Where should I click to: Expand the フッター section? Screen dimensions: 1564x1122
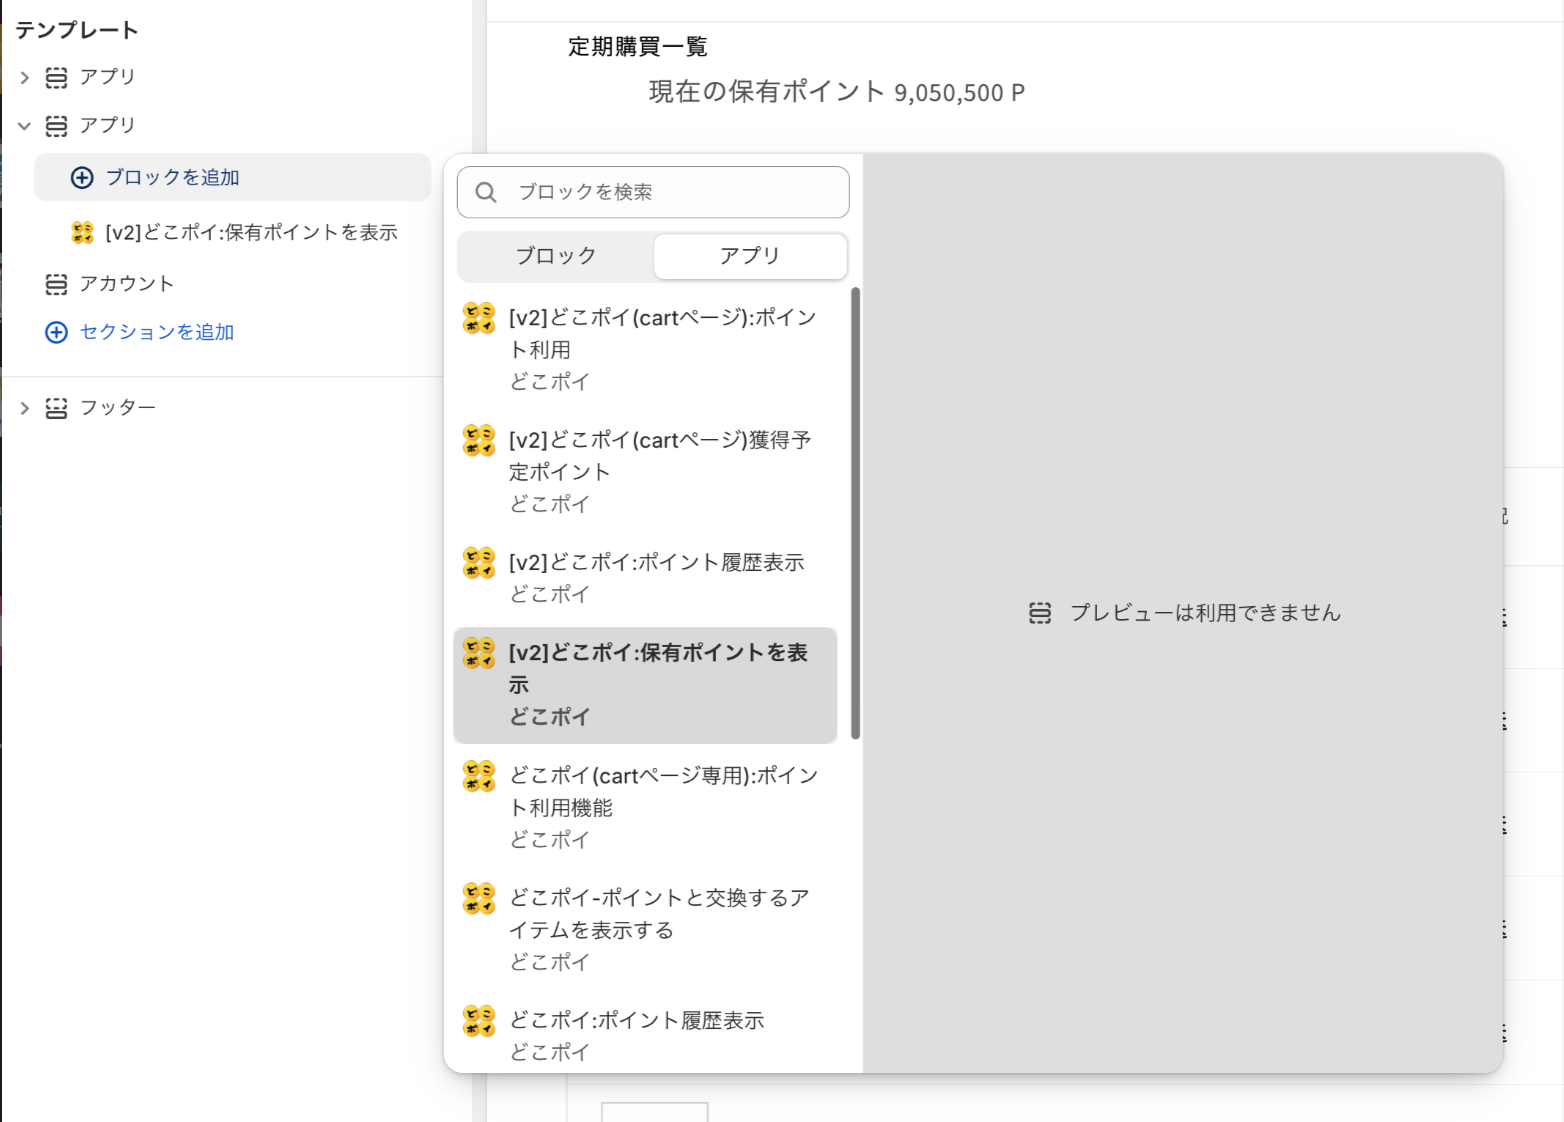[25, 408]
